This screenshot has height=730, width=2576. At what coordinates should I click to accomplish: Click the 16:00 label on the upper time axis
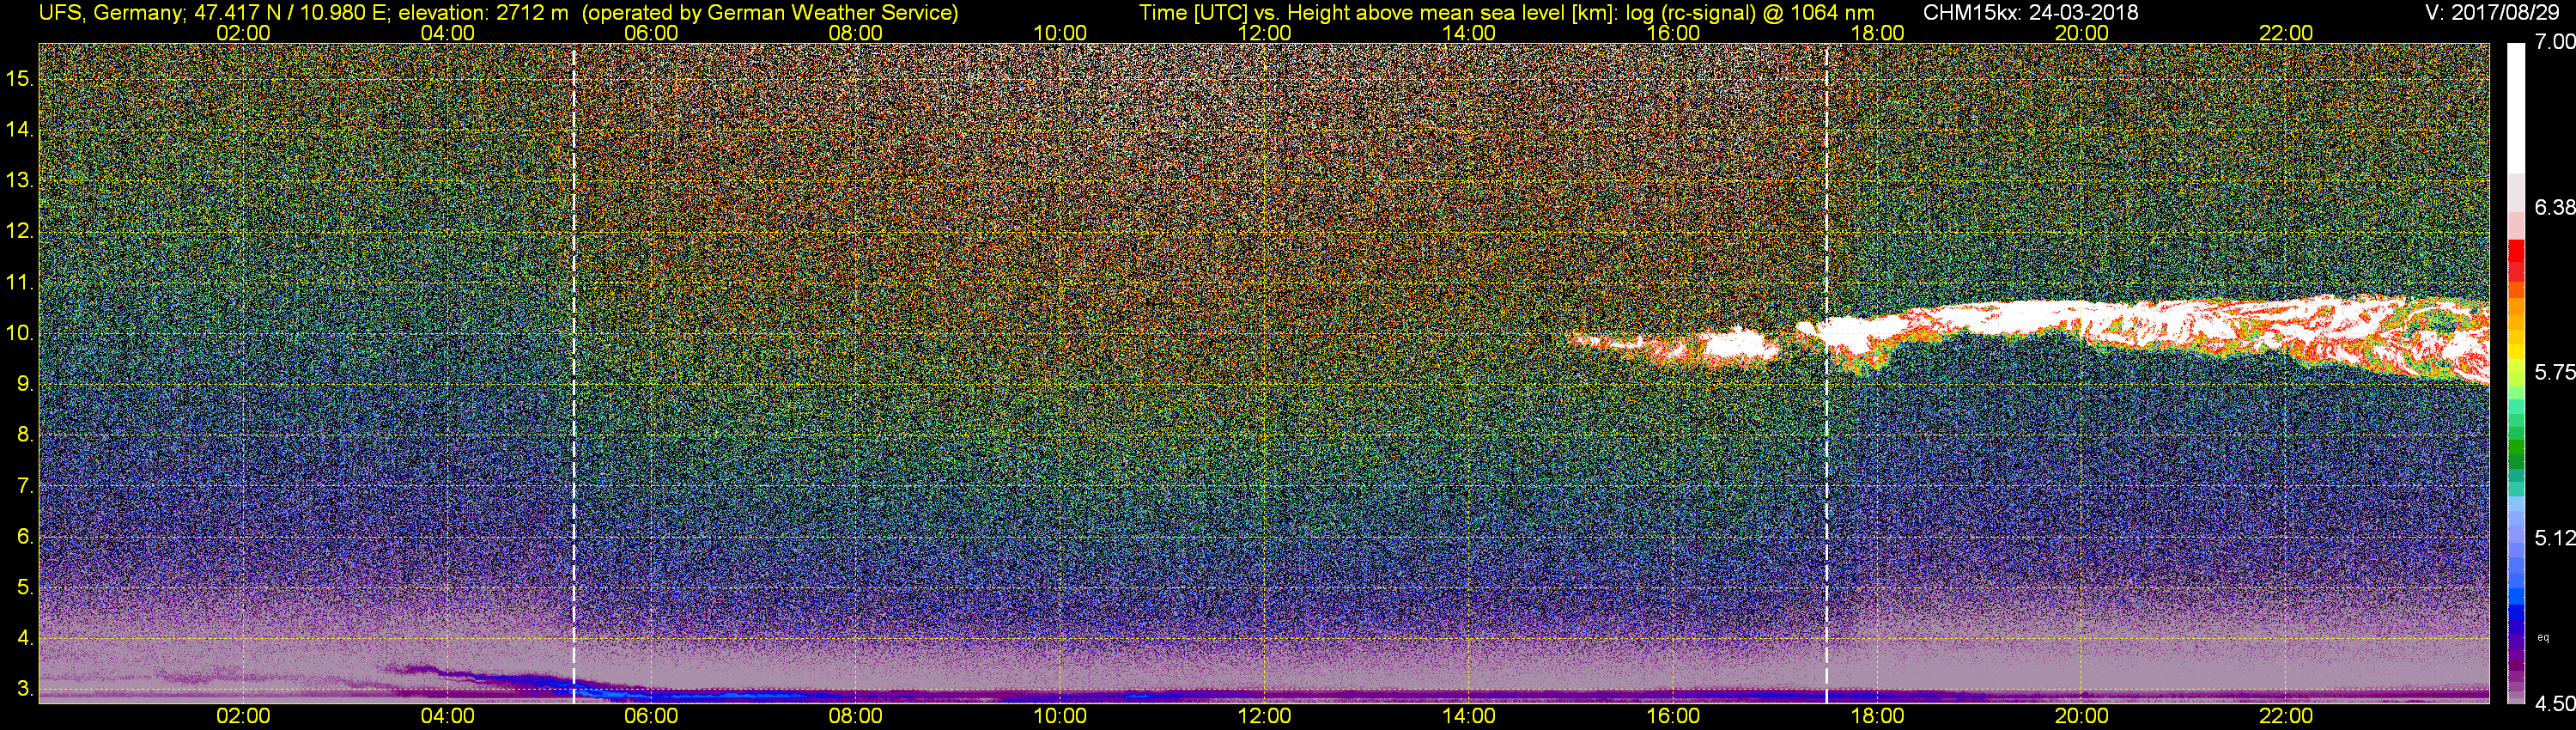[x=1673, y=33]
